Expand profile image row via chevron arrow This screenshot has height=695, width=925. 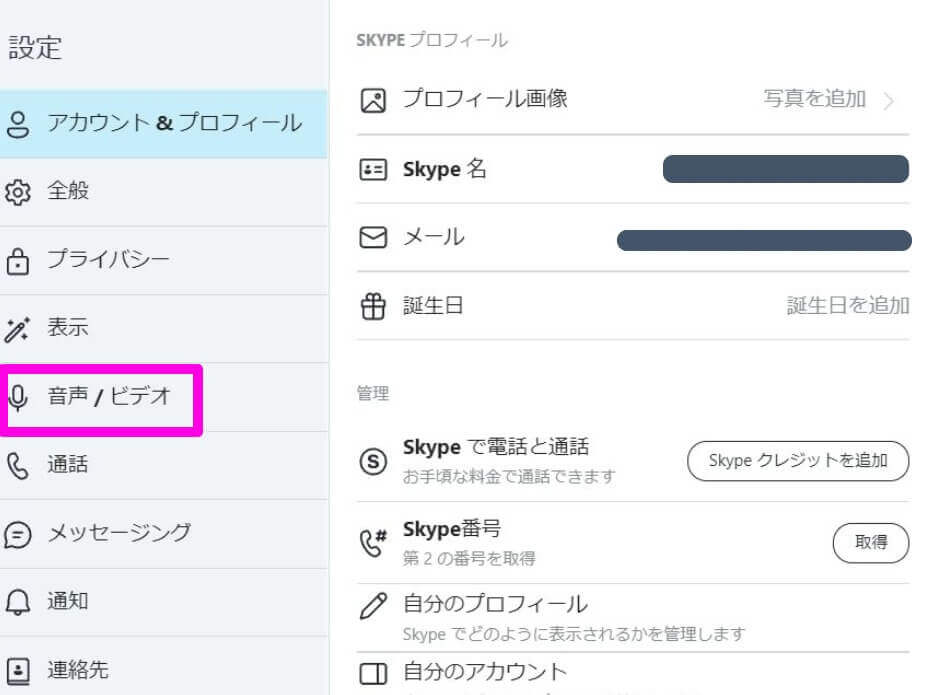click(x=889, y=101)
